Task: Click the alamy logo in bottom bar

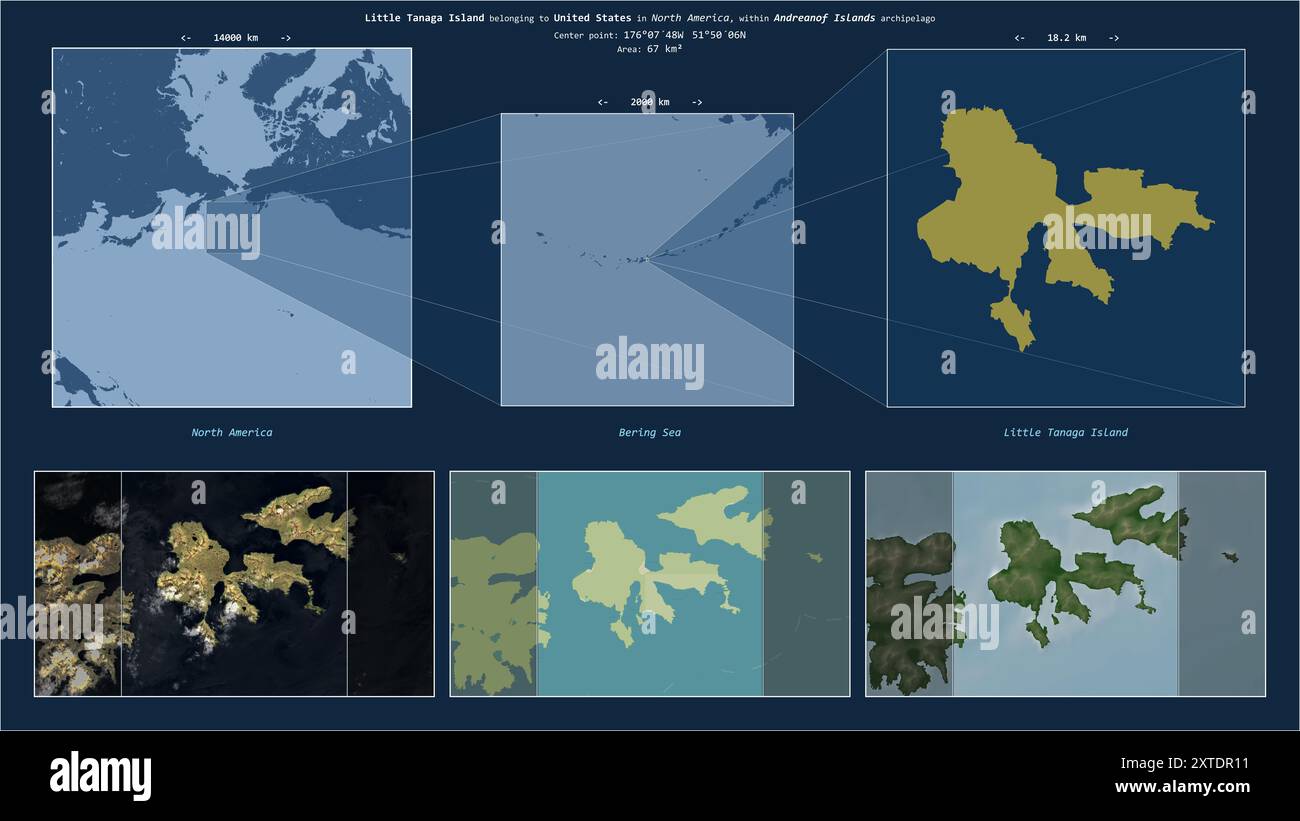Action: 100,776
